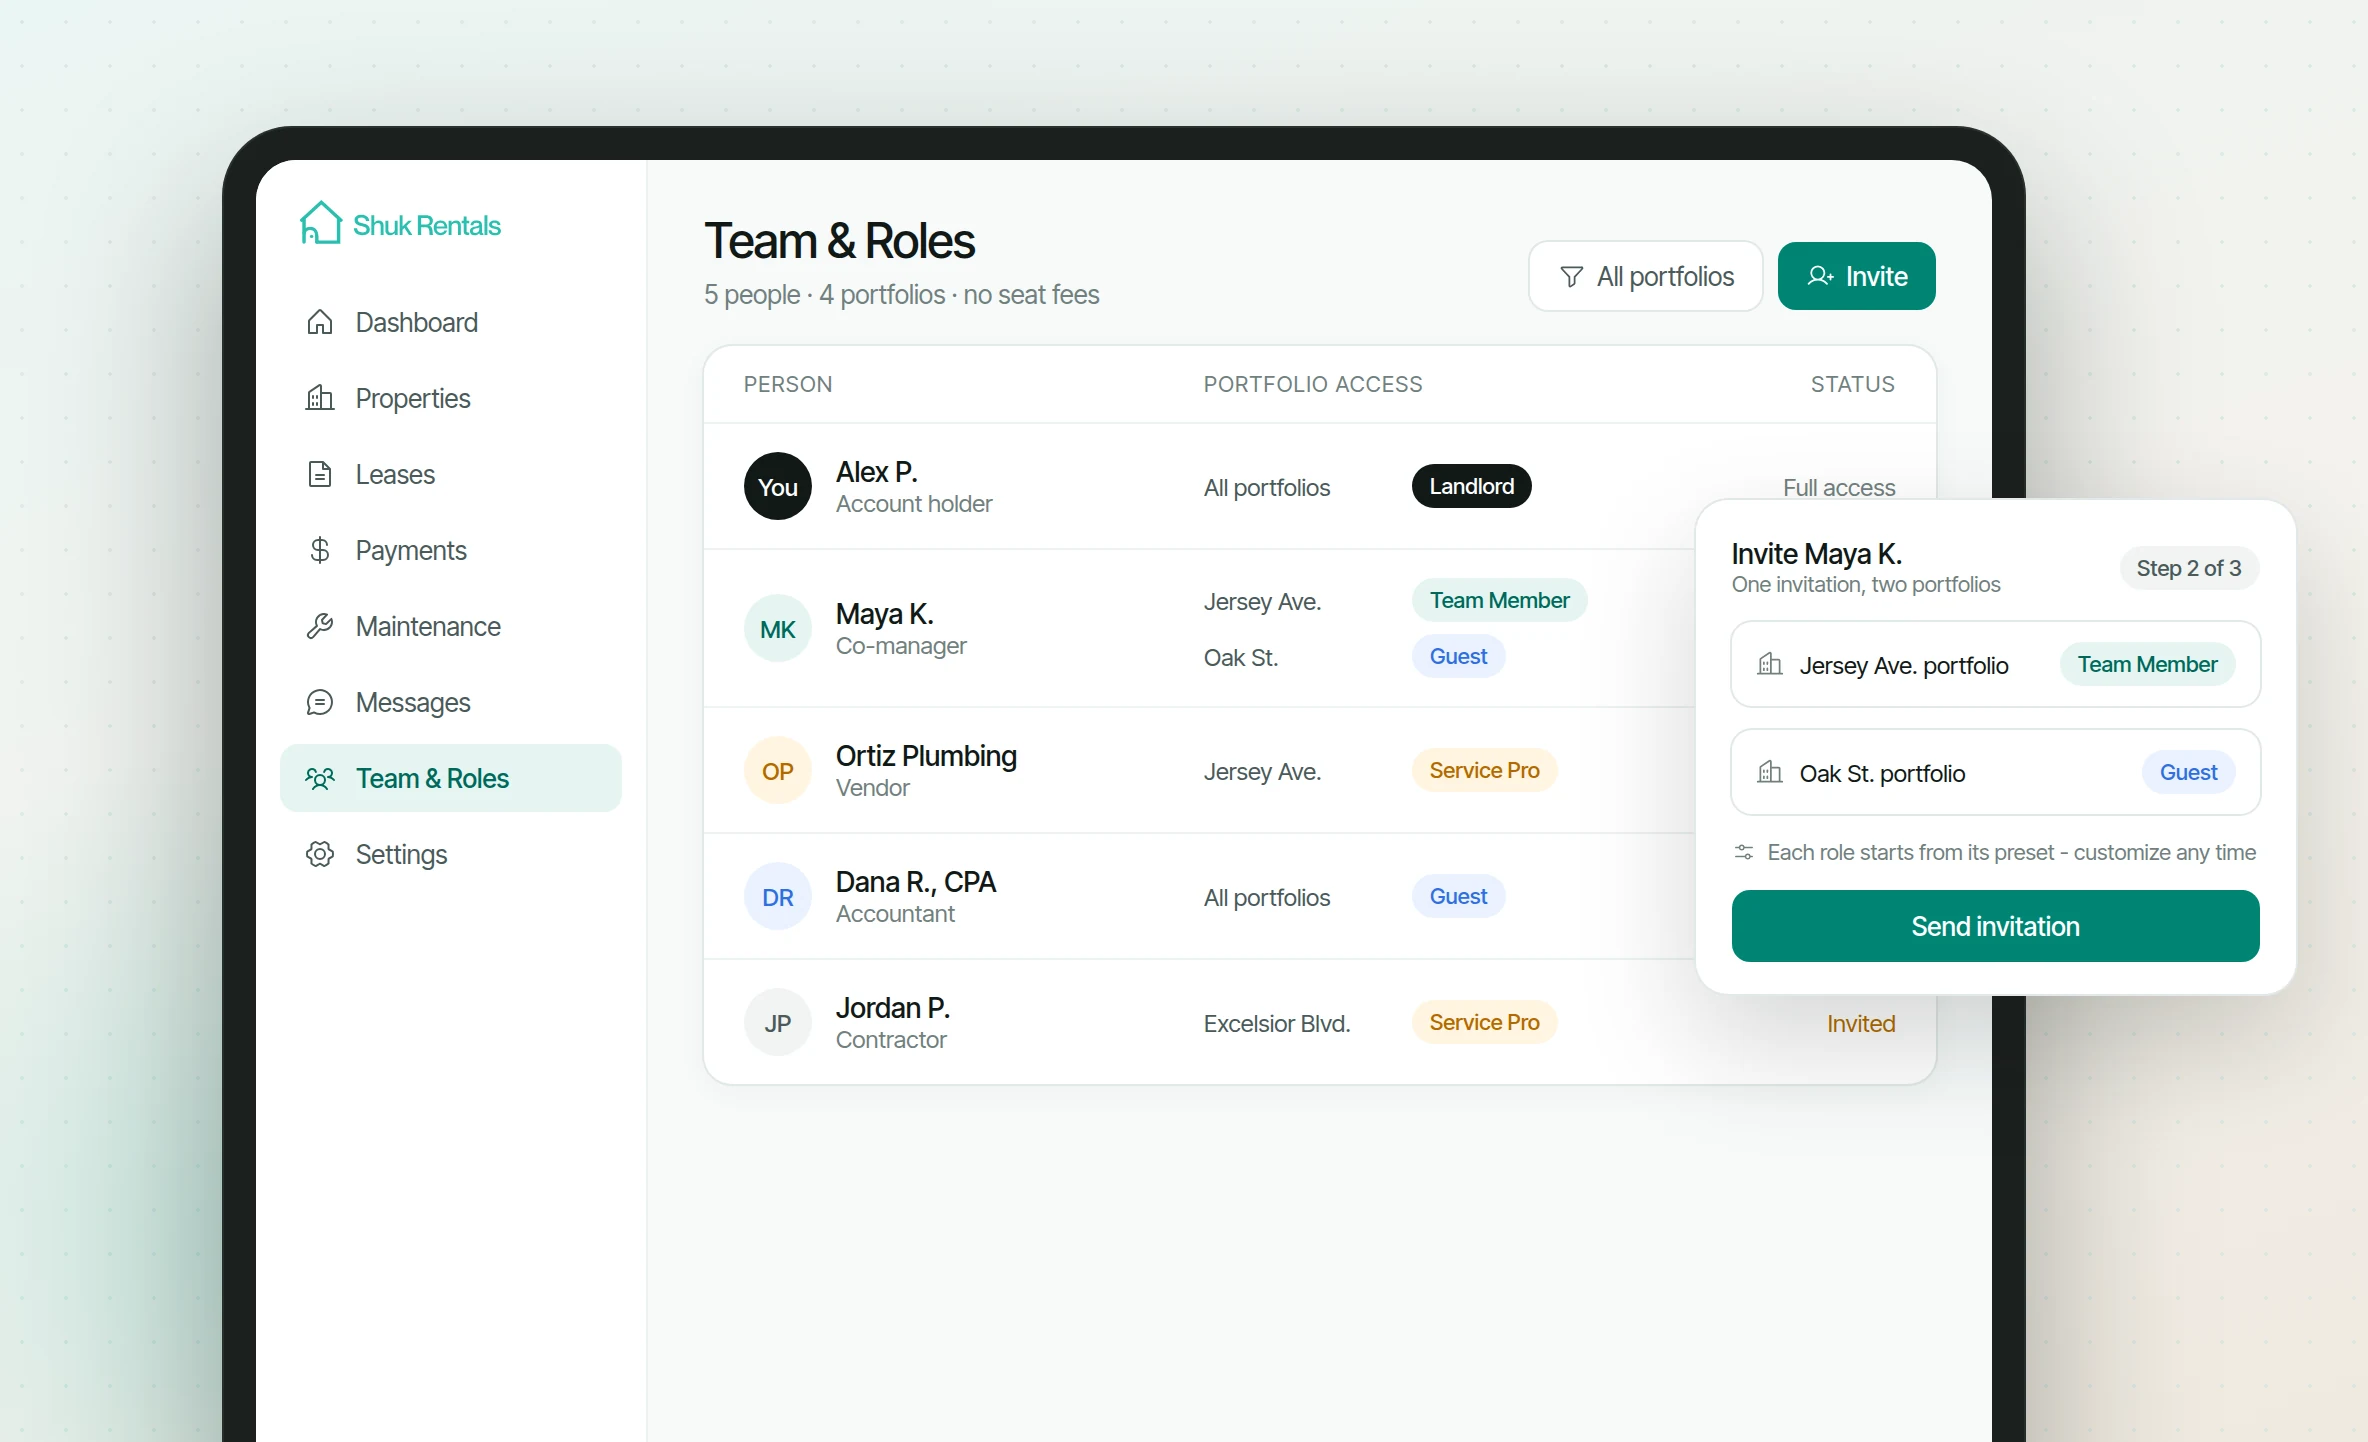The image size is (2368, 1442).
Task: Click Maya K.'s Guest badge for Oak St.
Action: point(1458,656)
